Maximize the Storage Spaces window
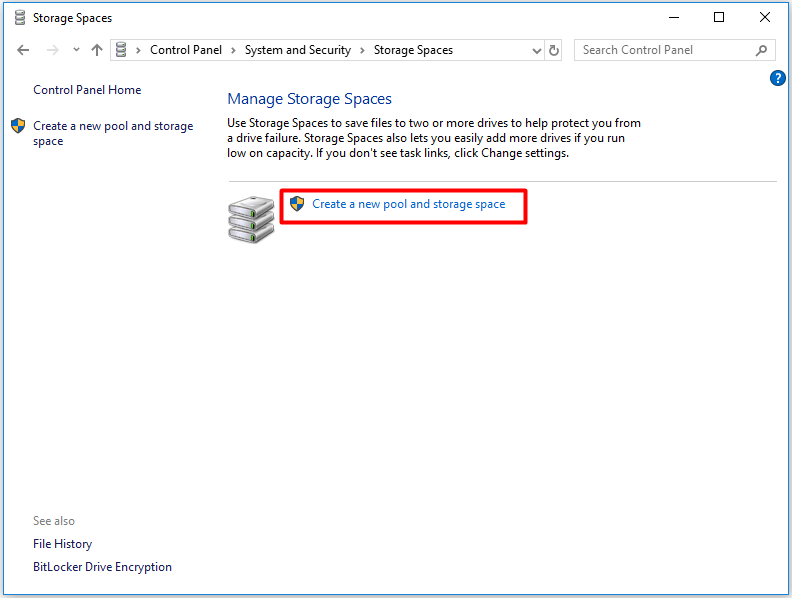 pos(719,18)
